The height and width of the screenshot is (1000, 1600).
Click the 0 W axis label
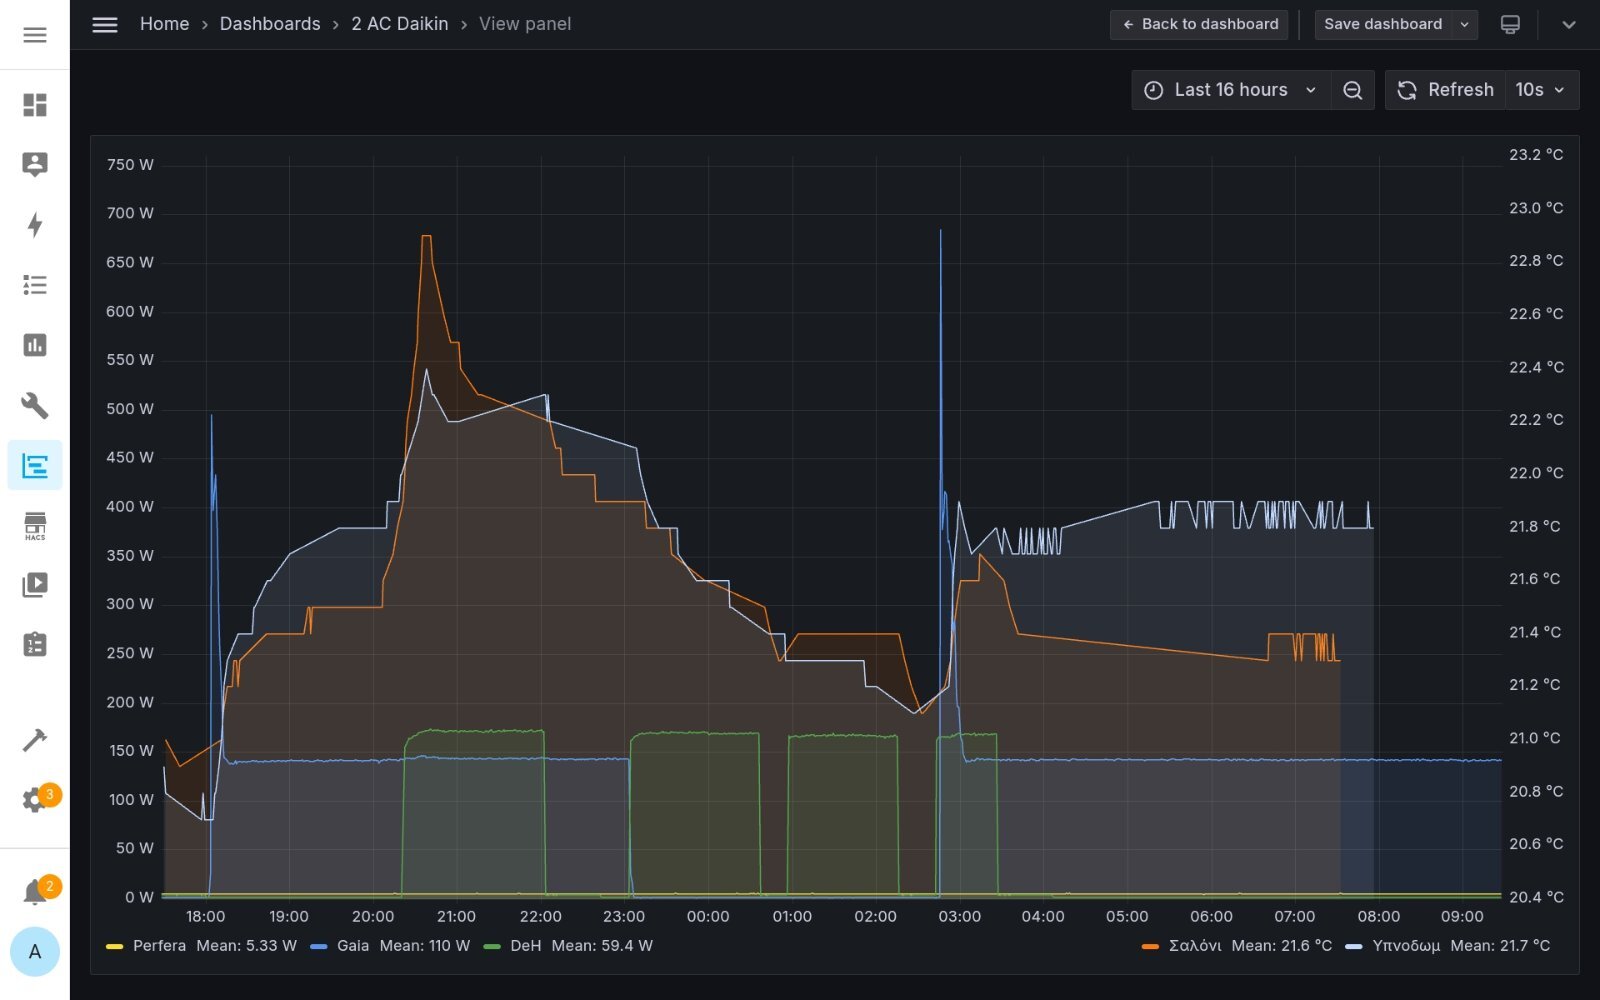(x=139, y=898)
